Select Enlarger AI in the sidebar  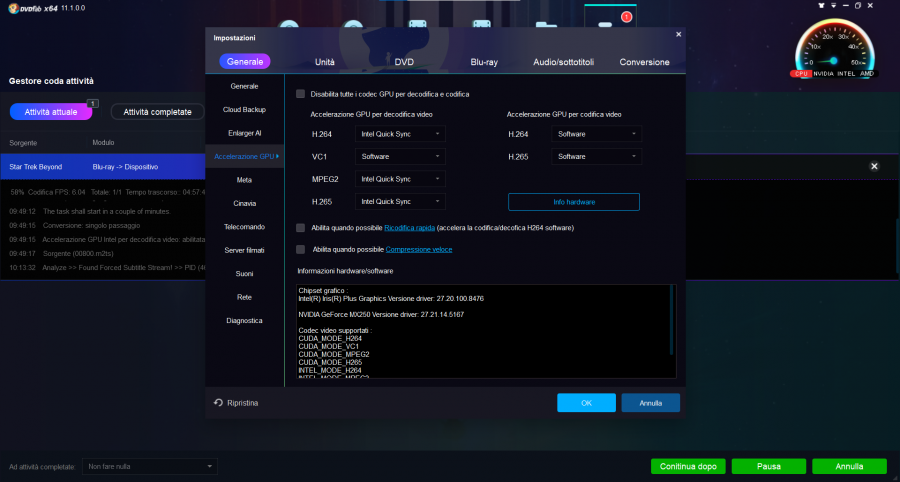(245, 133)
